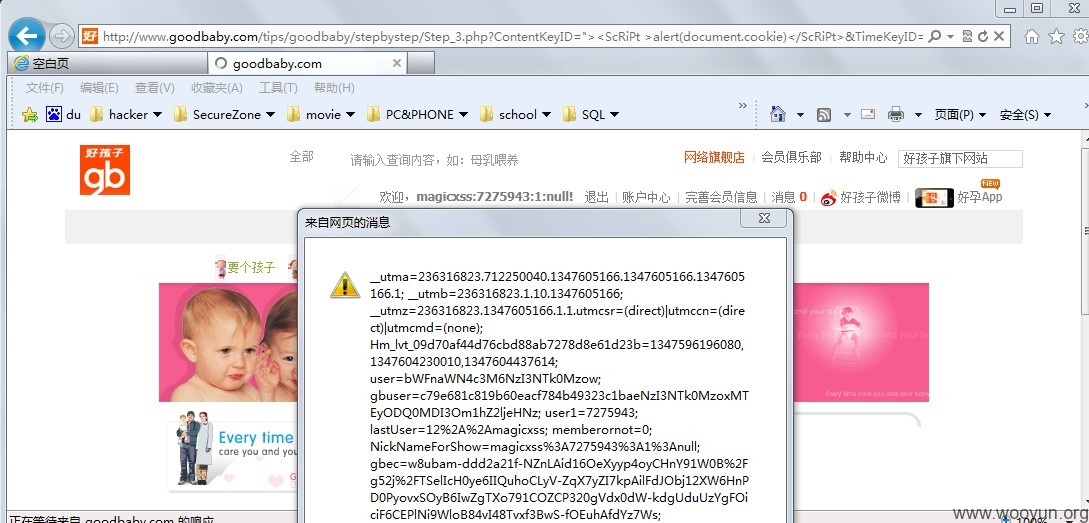Open the 查看(V) menu
Screen dimensions: 1089x523
(x=155, y=88)
